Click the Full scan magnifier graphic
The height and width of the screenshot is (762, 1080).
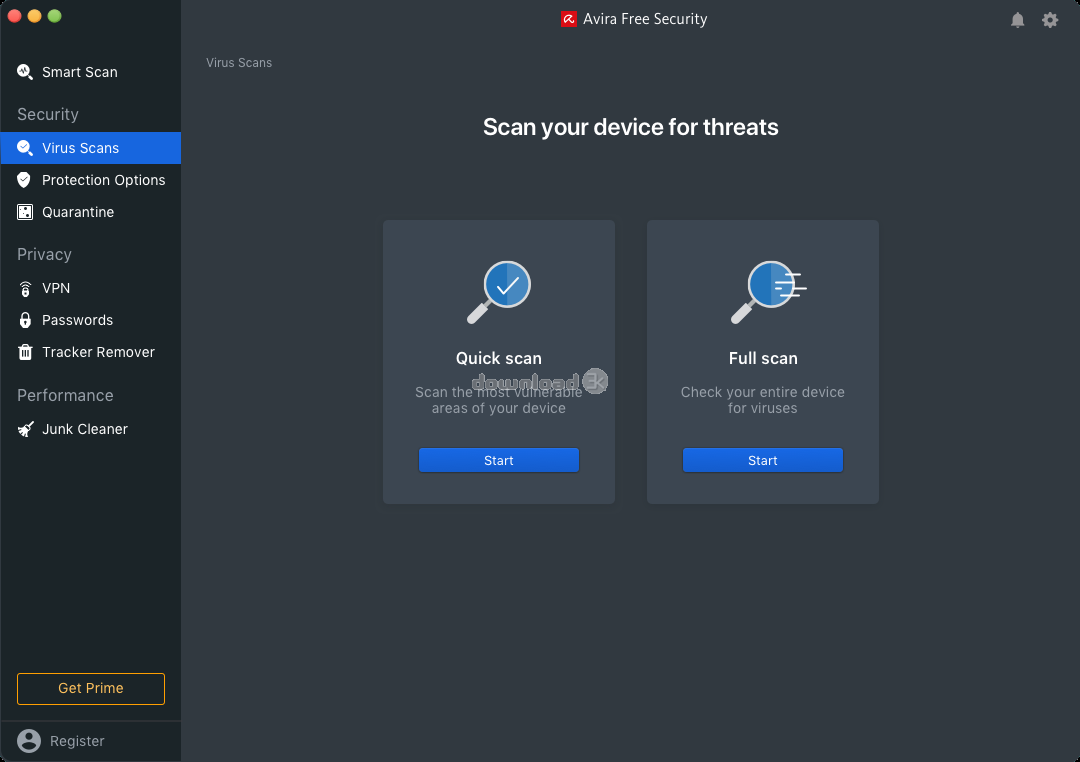(x=766, y=292)
